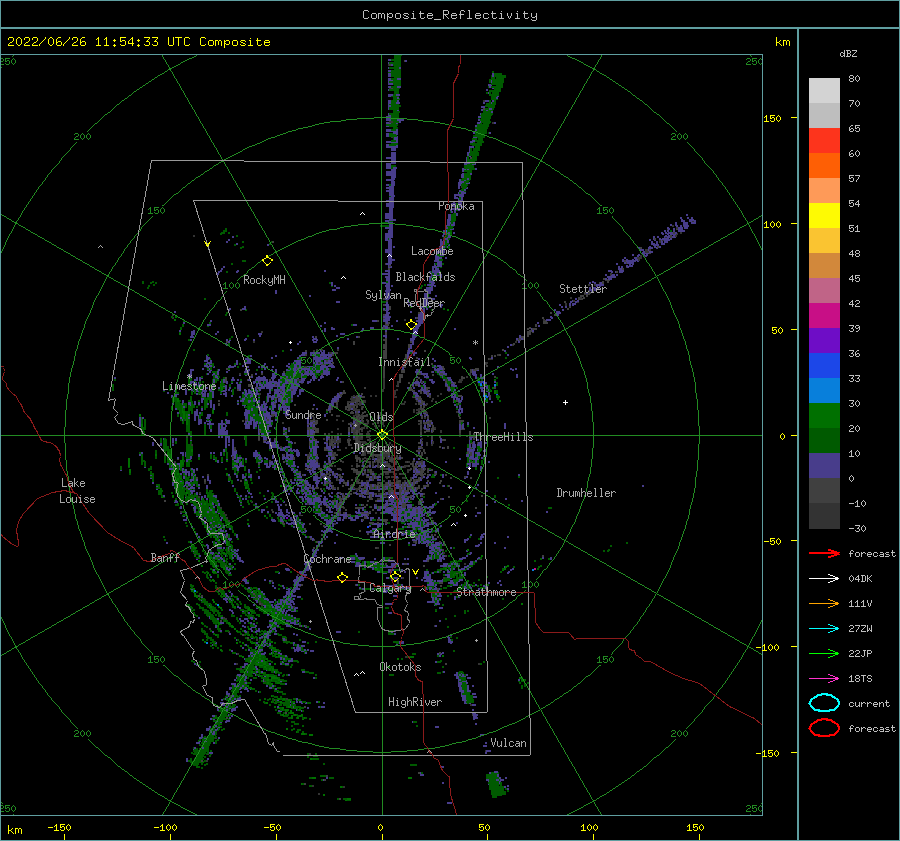Click the Didsbury town label
The height and width of the screenshot is (841, 900).
(x=378, y=448)
